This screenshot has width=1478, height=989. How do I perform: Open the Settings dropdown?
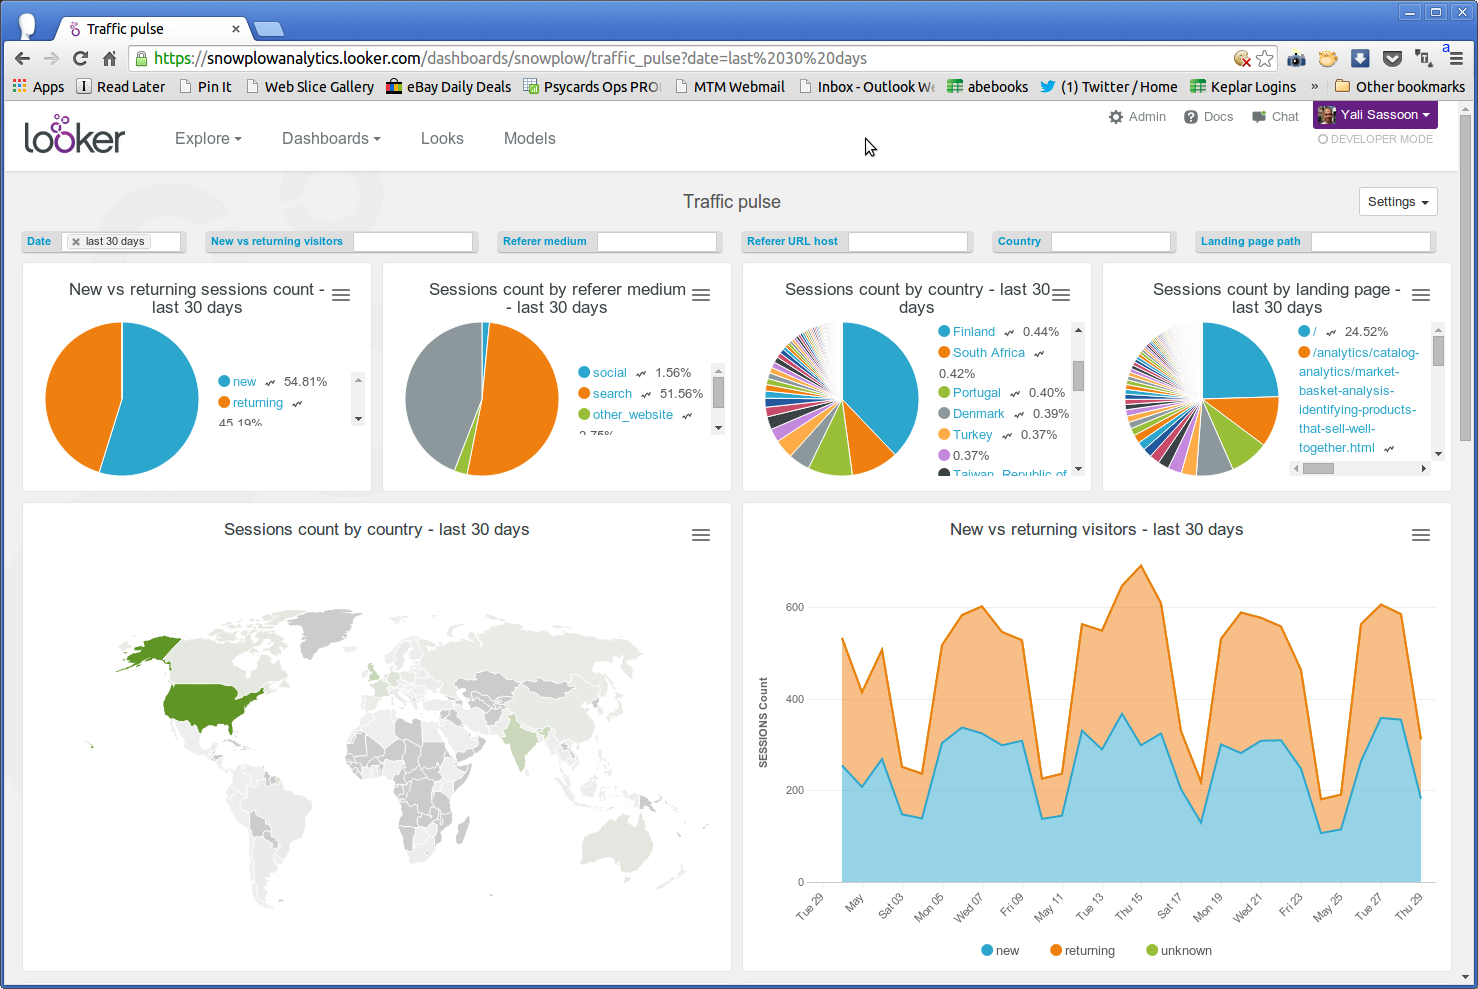click(1397, 202)
